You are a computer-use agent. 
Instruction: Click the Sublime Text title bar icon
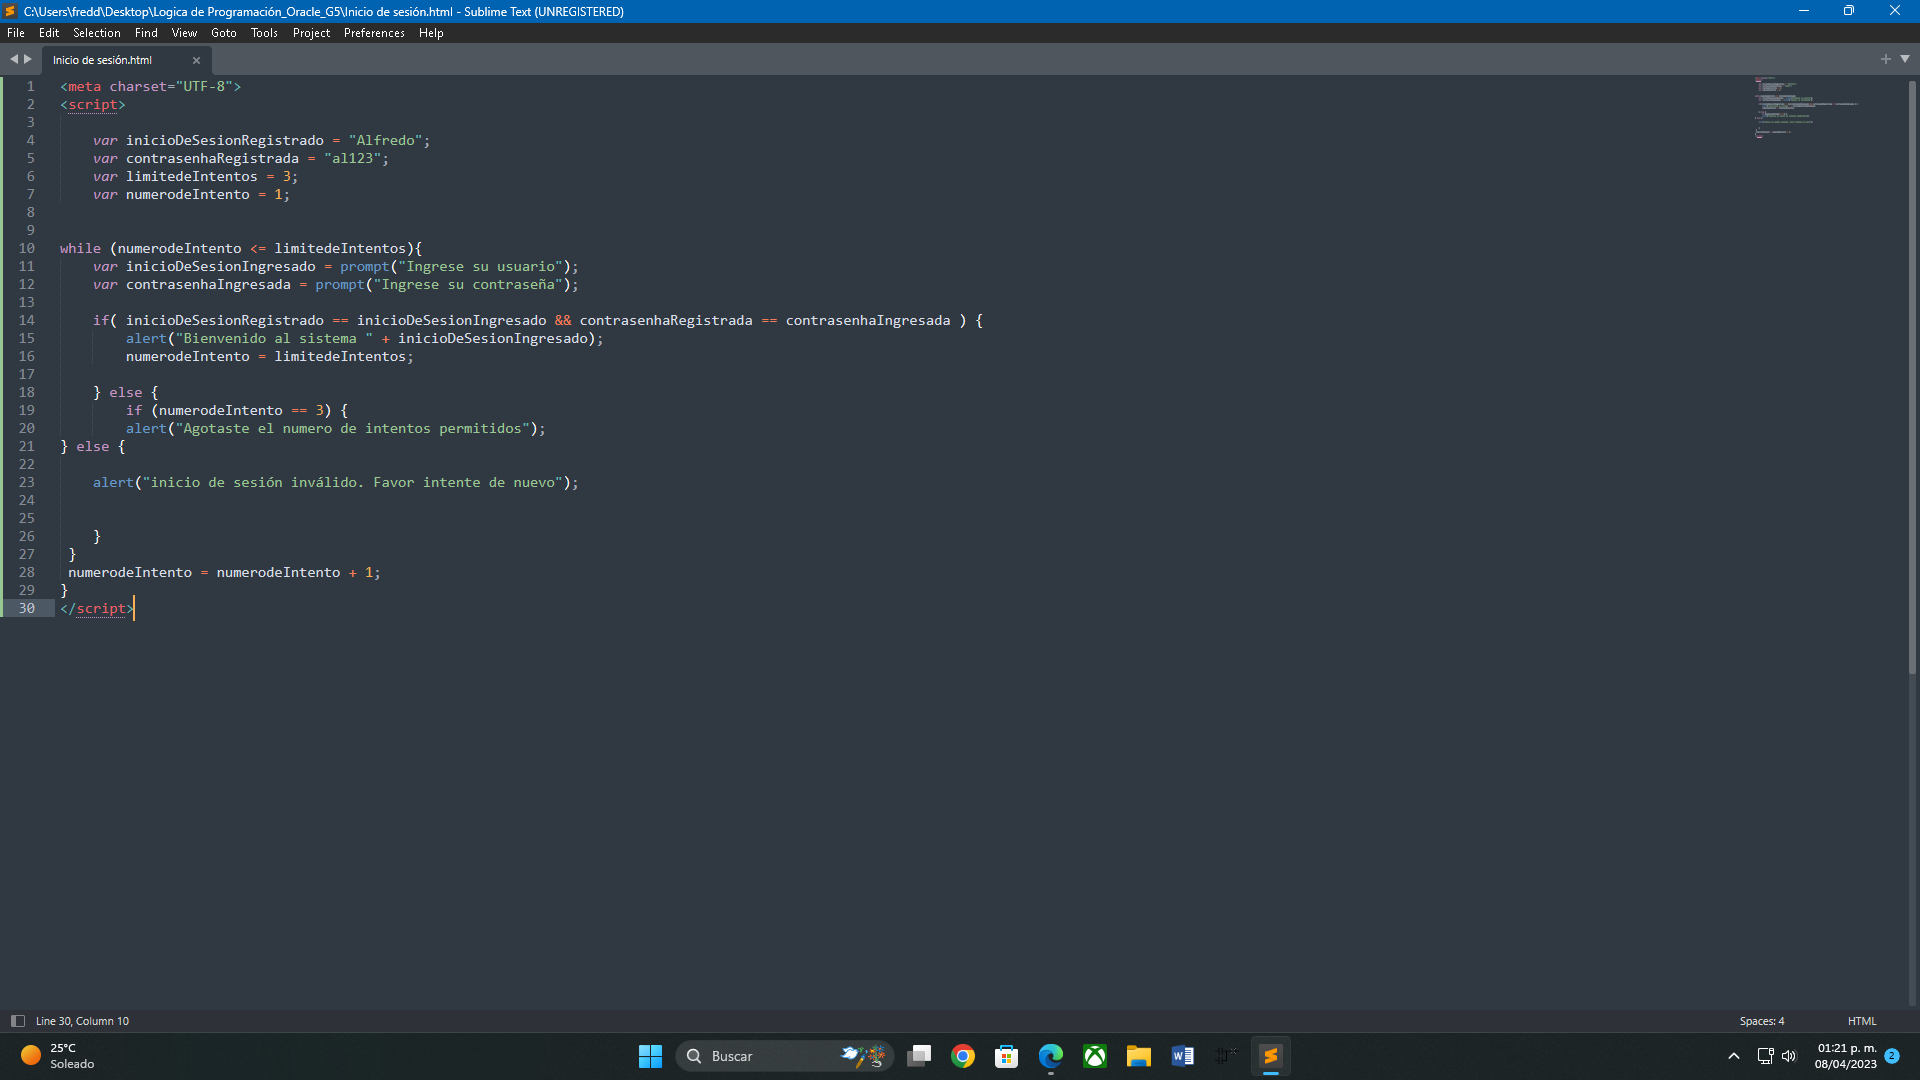click(10, 11)
